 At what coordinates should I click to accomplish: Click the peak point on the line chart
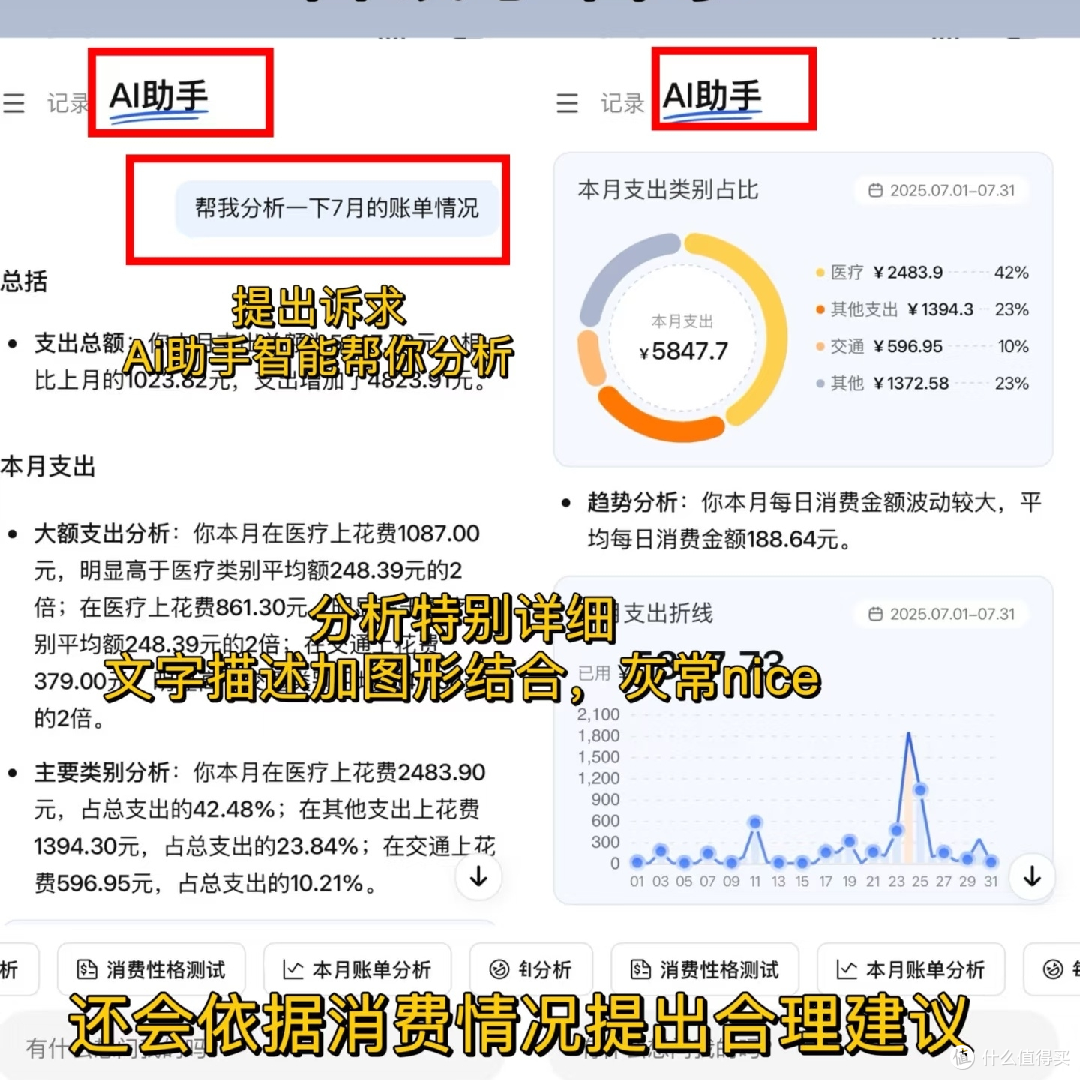908,734
